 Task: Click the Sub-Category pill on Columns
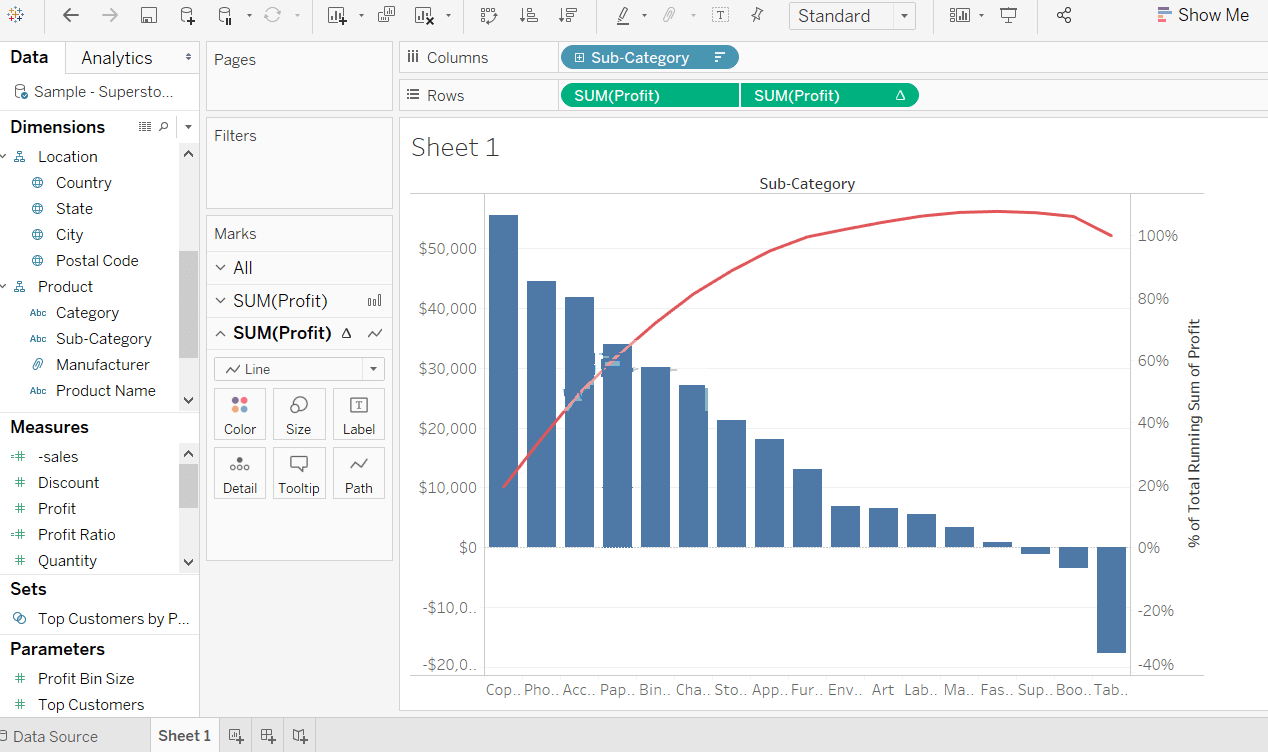pyautogui.click(x=650, y=58)
